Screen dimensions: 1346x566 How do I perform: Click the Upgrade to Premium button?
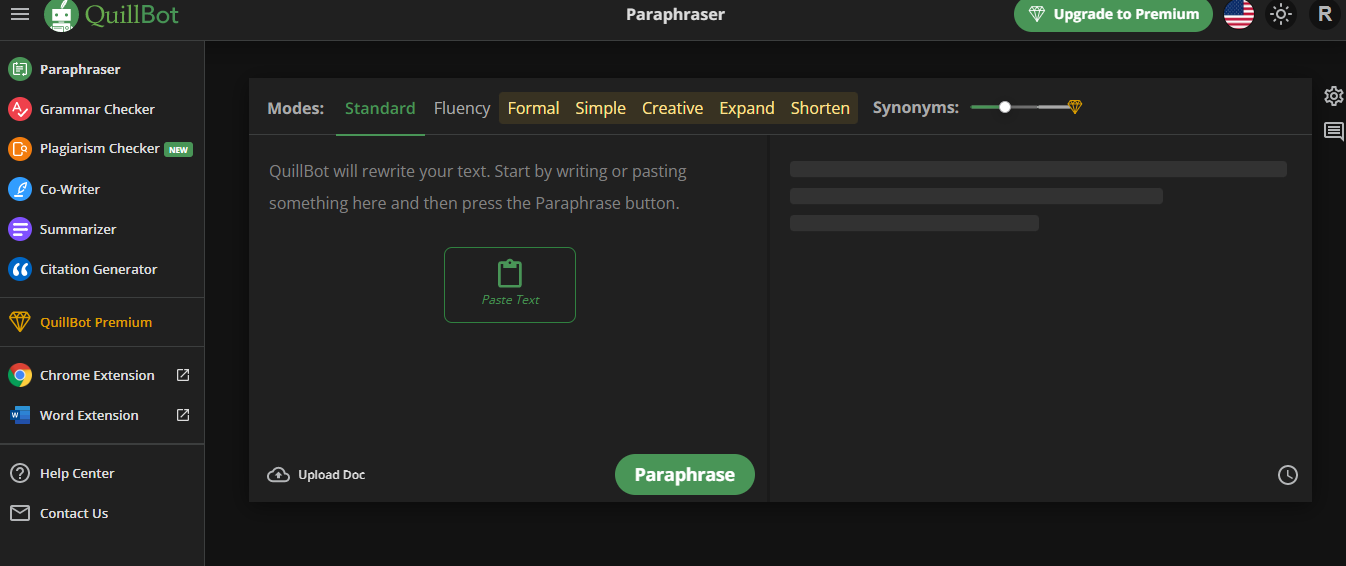click(x=1113, y=14)
